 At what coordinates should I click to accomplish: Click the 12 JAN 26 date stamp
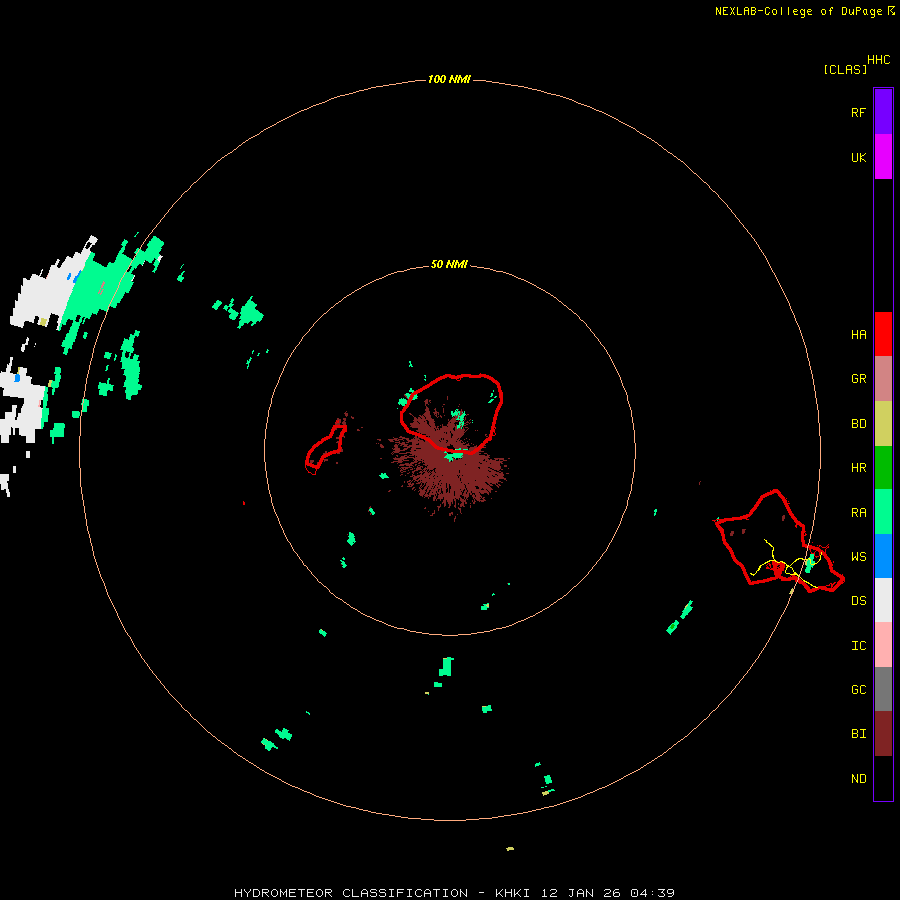pos(581,893)
